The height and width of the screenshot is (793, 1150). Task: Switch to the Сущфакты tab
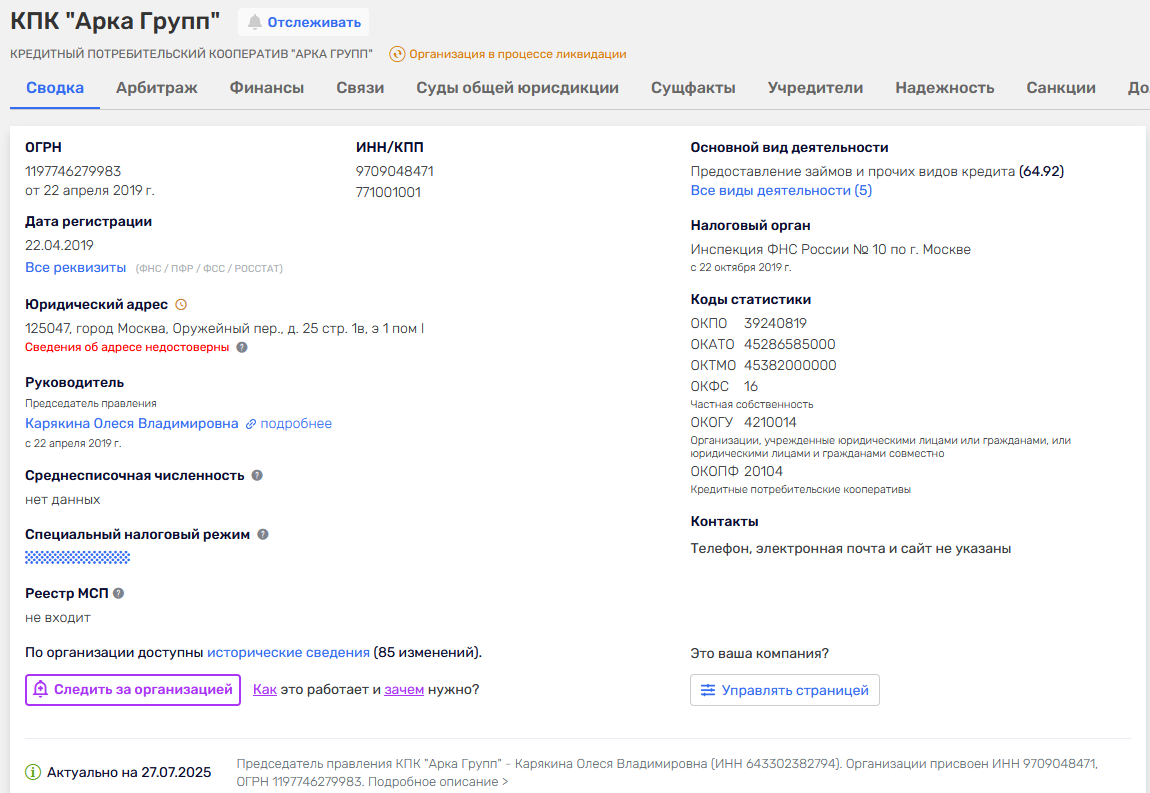coord(693,88)
